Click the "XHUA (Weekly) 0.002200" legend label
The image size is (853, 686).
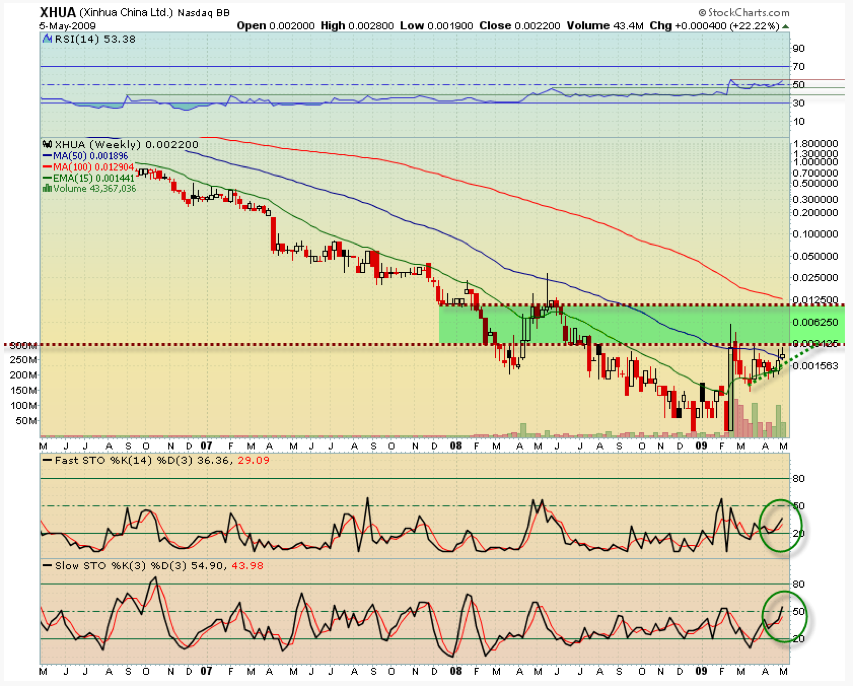tap(126, 145)
